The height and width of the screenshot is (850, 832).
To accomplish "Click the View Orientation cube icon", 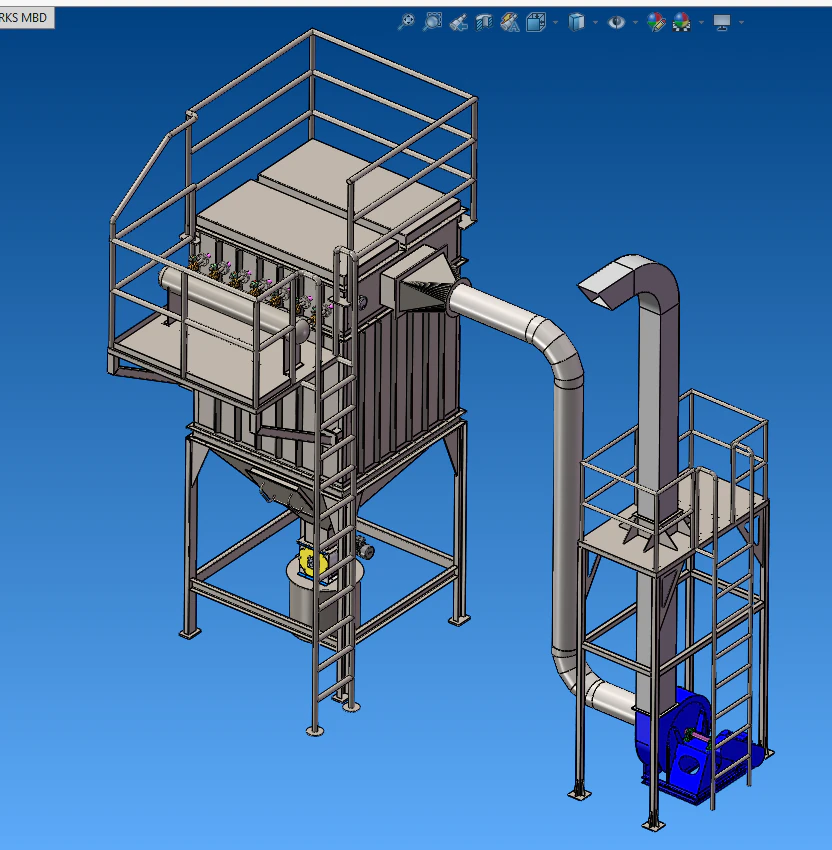I will click(536, 22).
